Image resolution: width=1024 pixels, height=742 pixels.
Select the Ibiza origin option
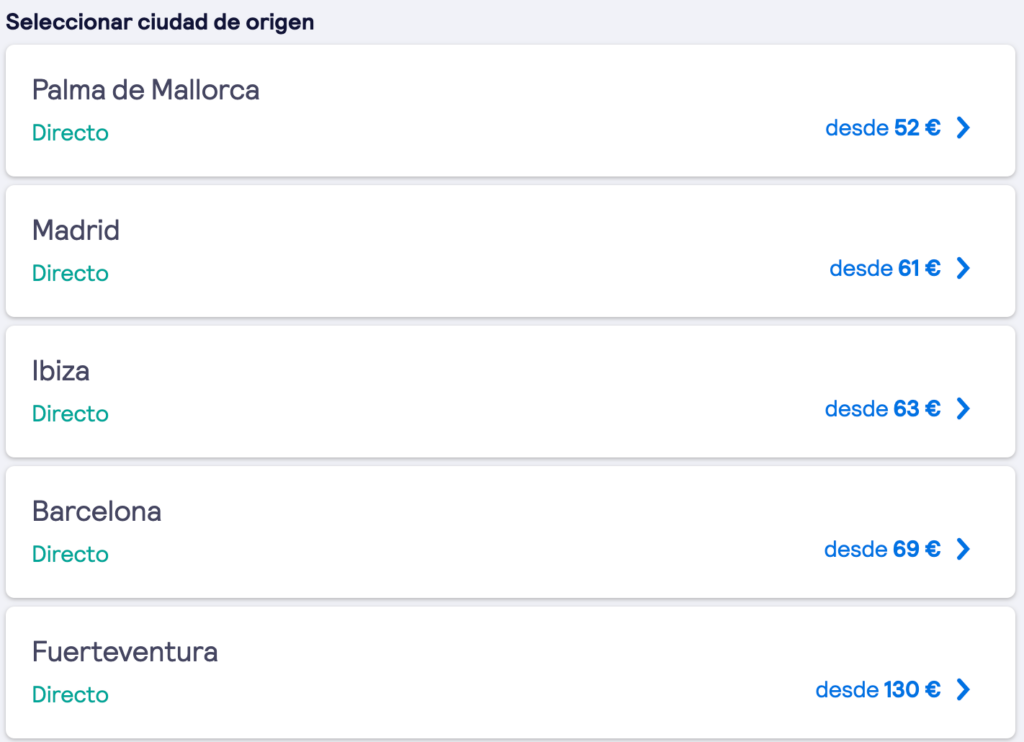pos(61,371)
